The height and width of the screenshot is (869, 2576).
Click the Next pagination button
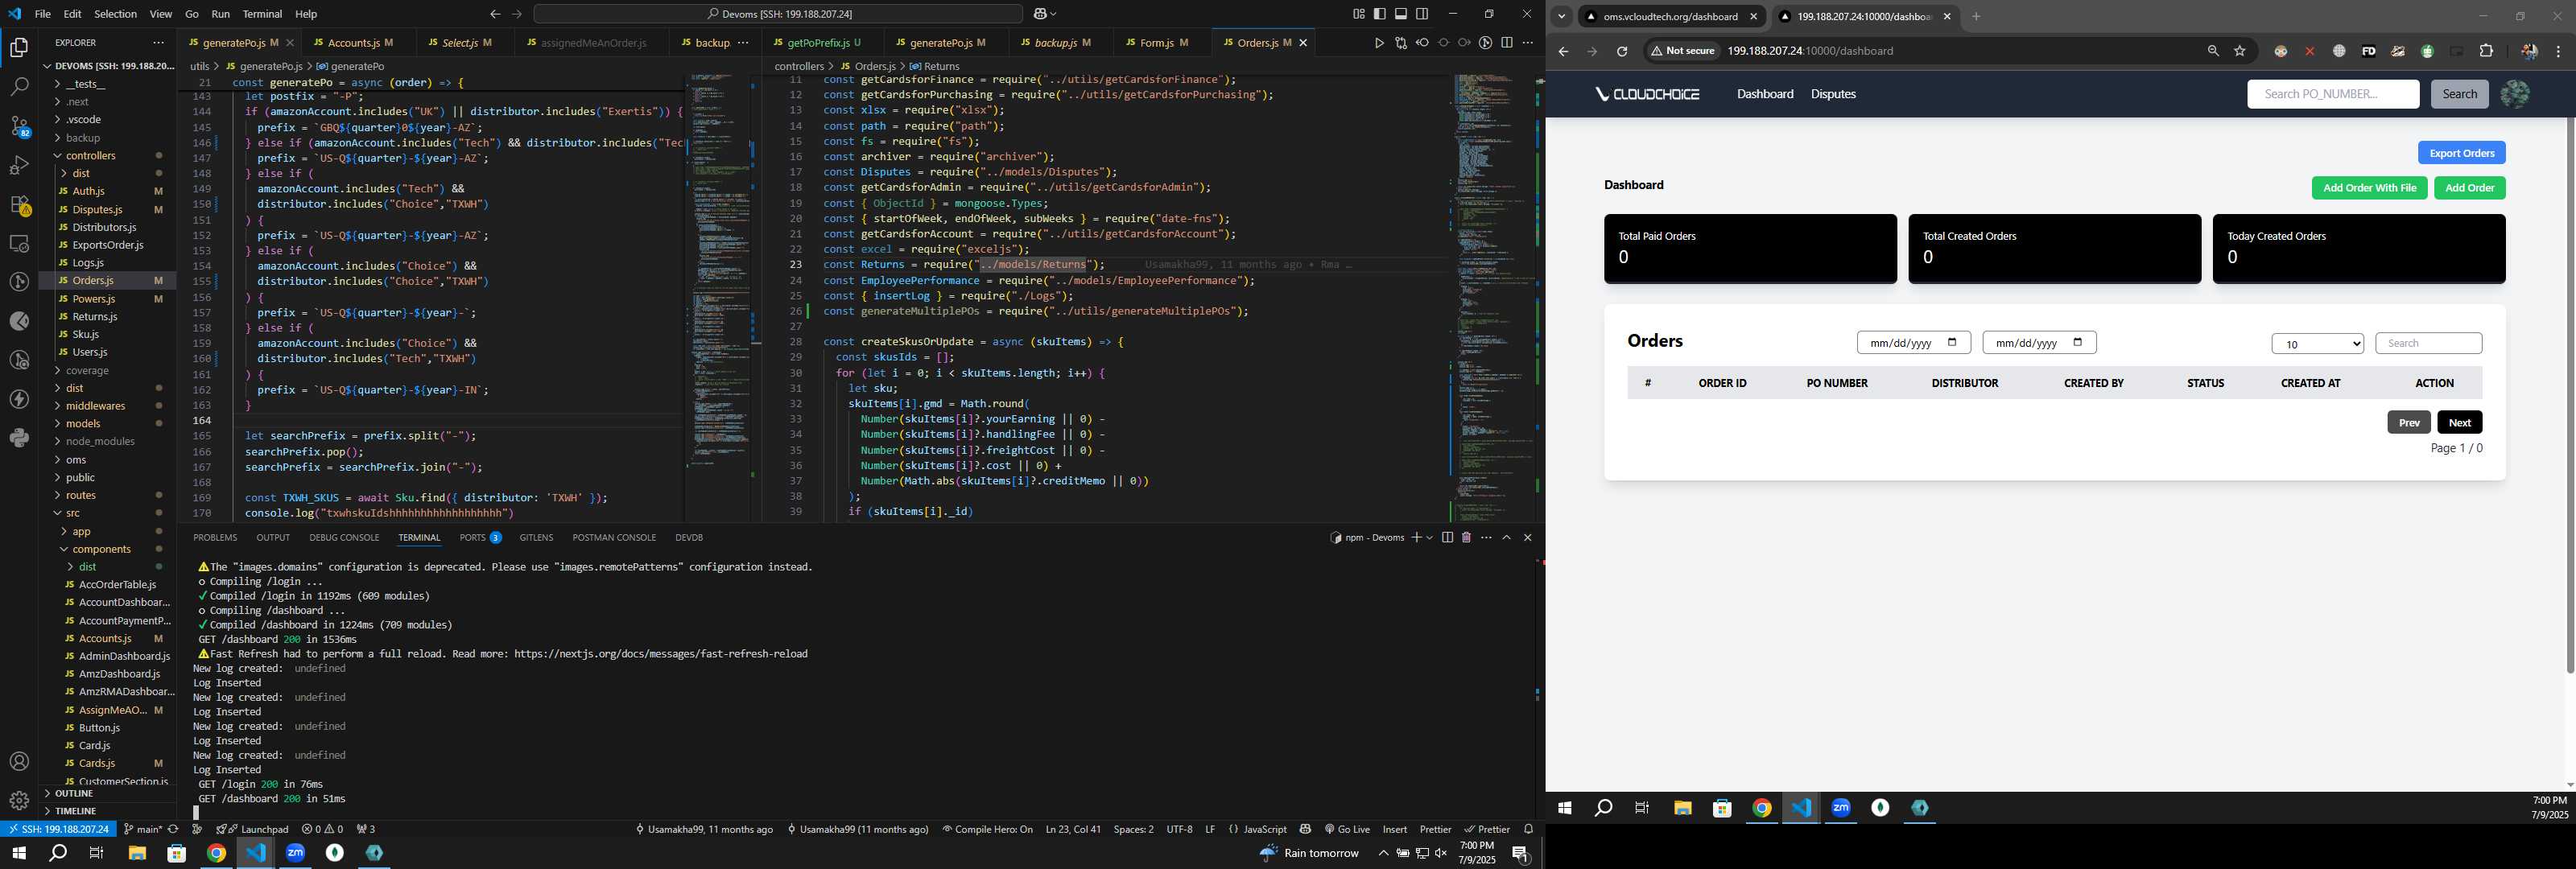point(2459,422)
